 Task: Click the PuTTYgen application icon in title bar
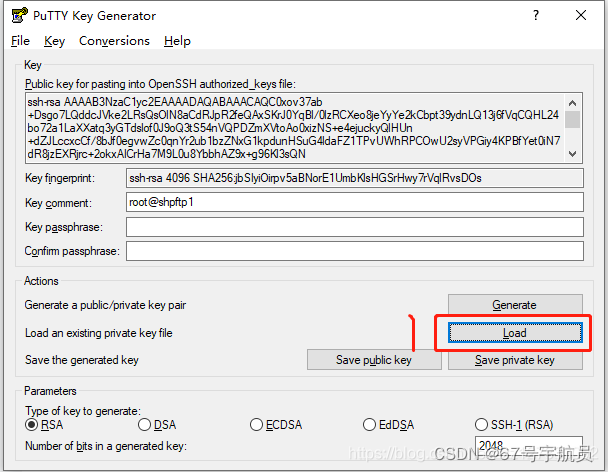[19, 16]
